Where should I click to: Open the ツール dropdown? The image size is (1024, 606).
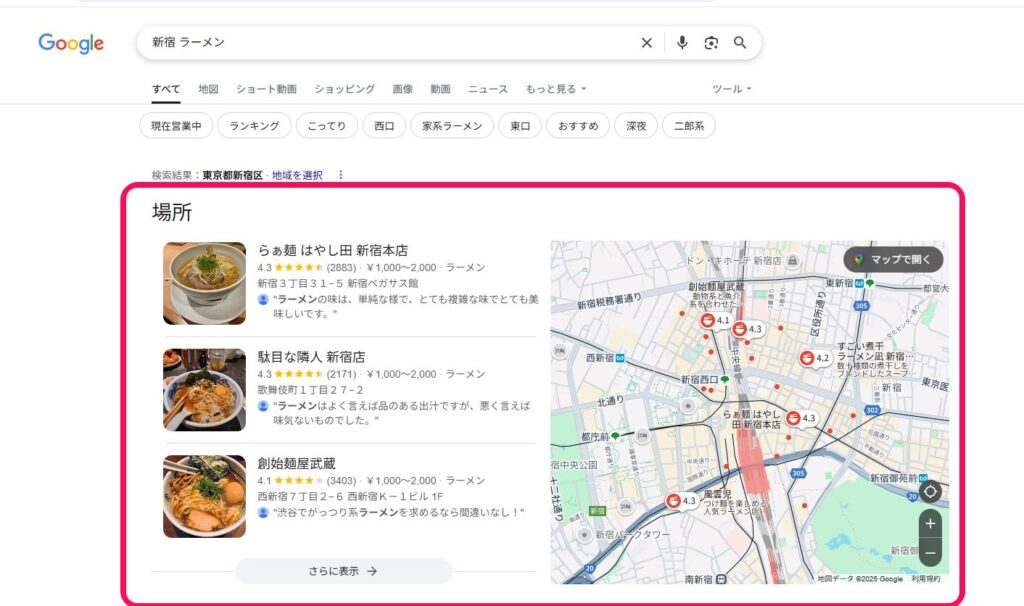coord(731,89)
